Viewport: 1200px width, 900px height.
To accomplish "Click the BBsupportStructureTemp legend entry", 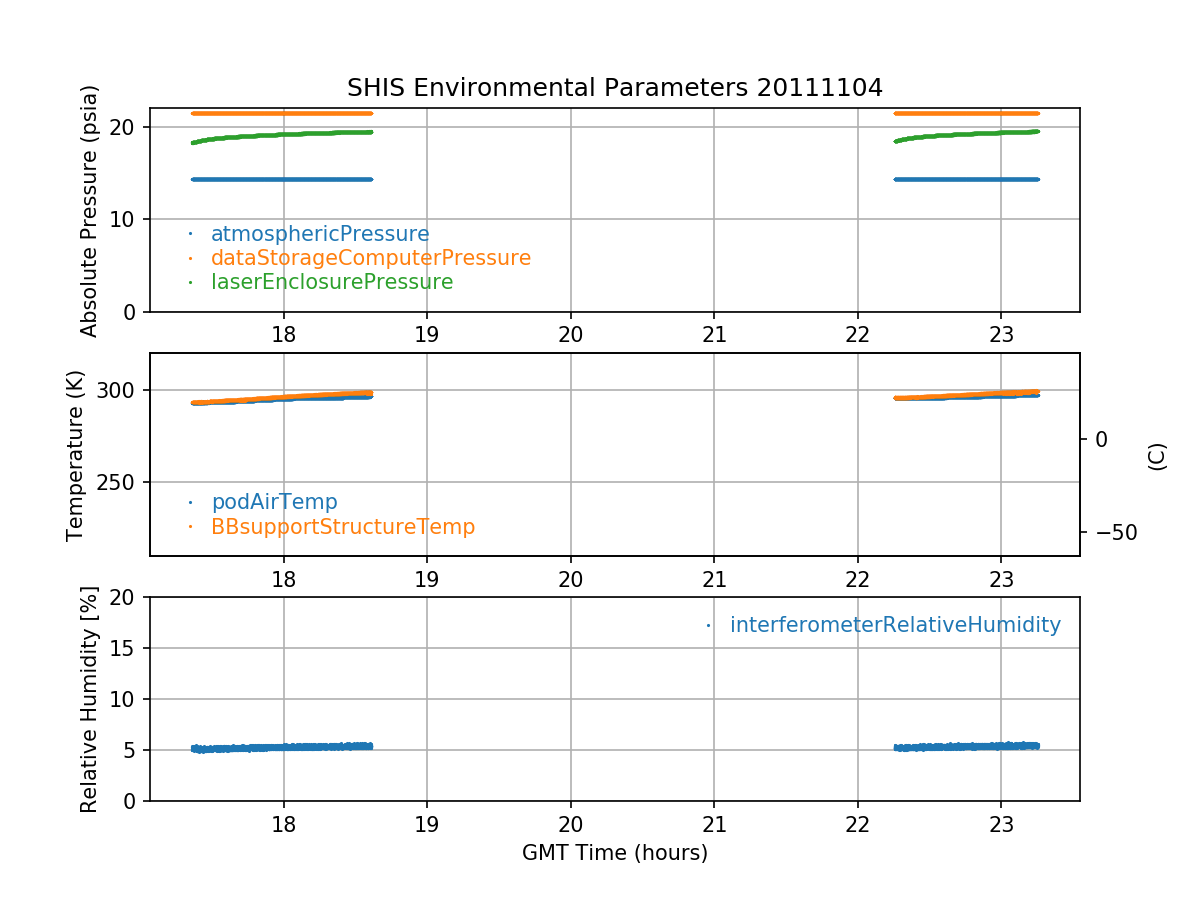I will 342,526.
